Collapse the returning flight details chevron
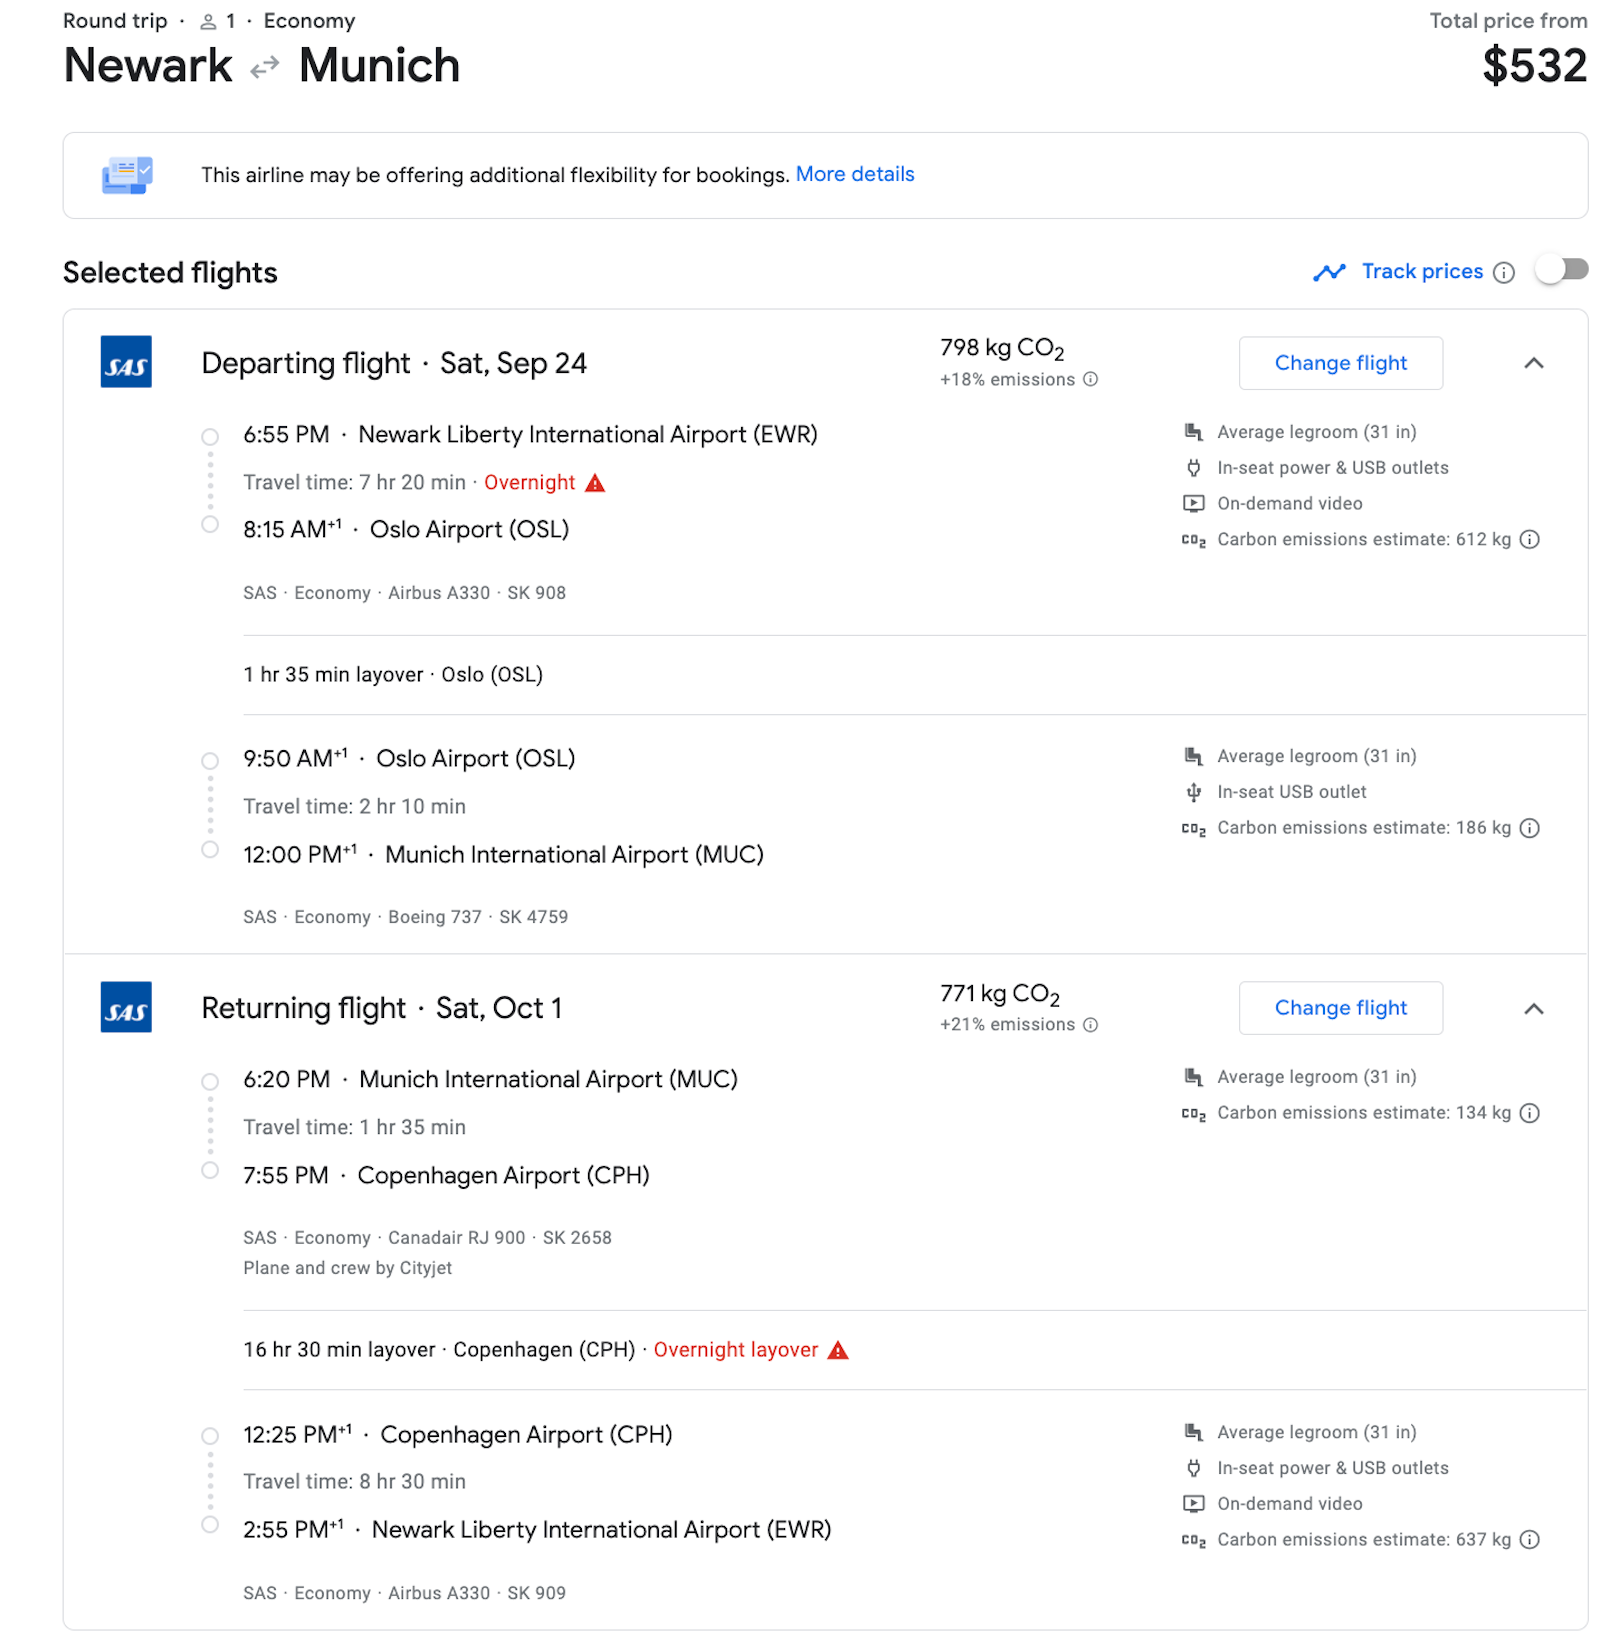 (1534, 1009)
